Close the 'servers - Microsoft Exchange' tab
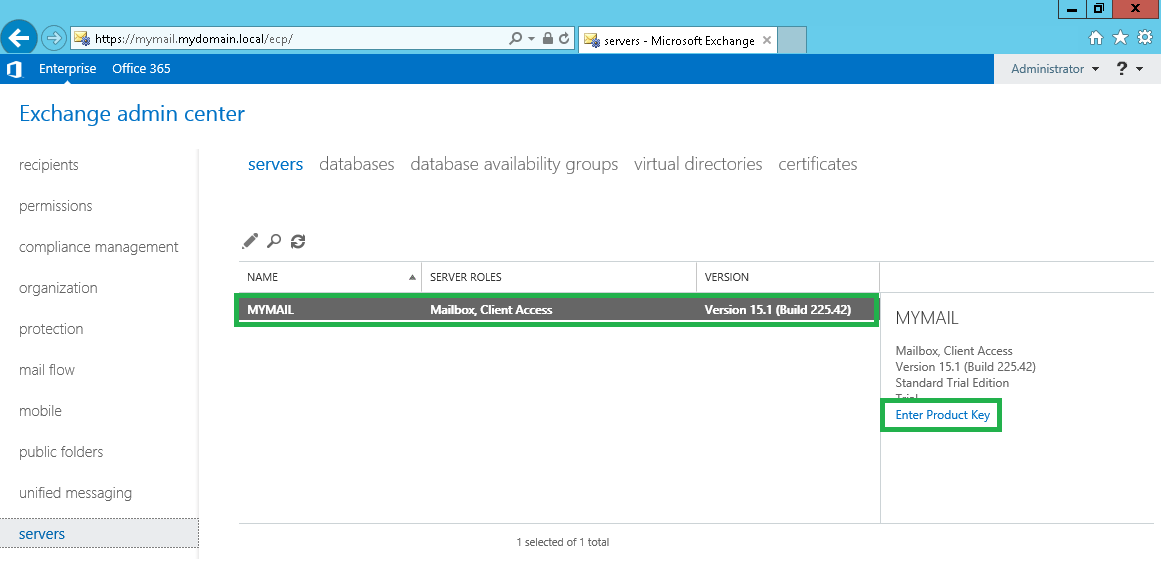 coord(767,41)
